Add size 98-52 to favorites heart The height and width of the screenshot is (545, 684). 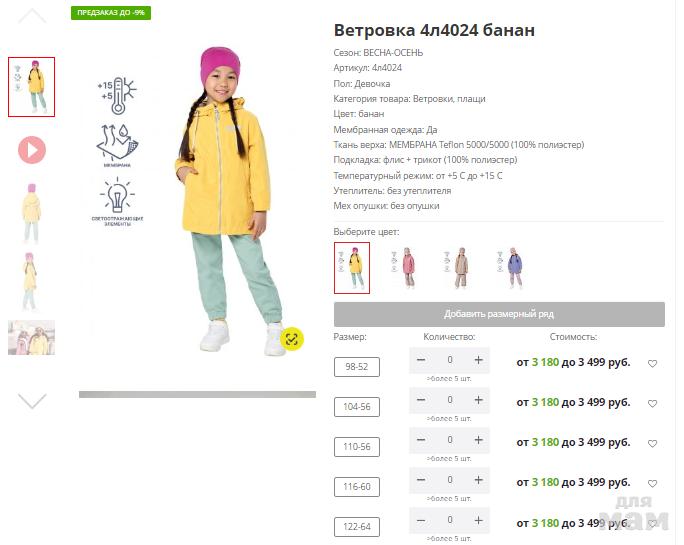pos(652,363)
